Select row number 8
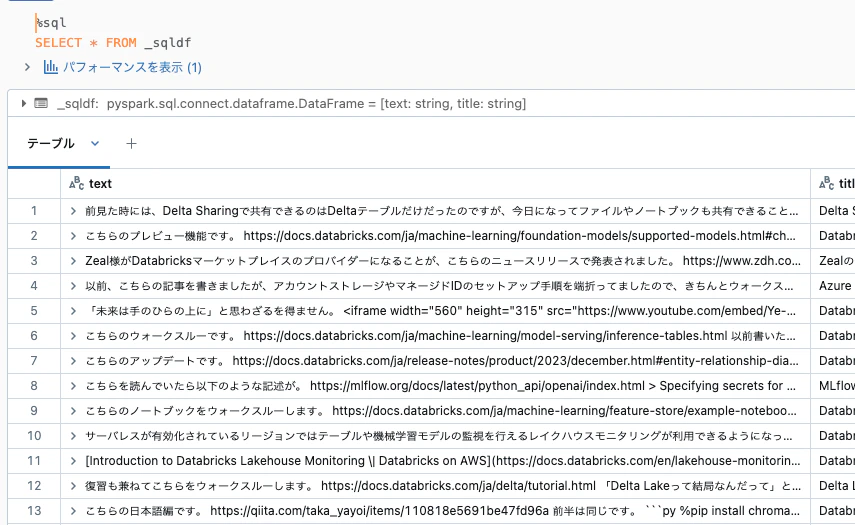 34,386
